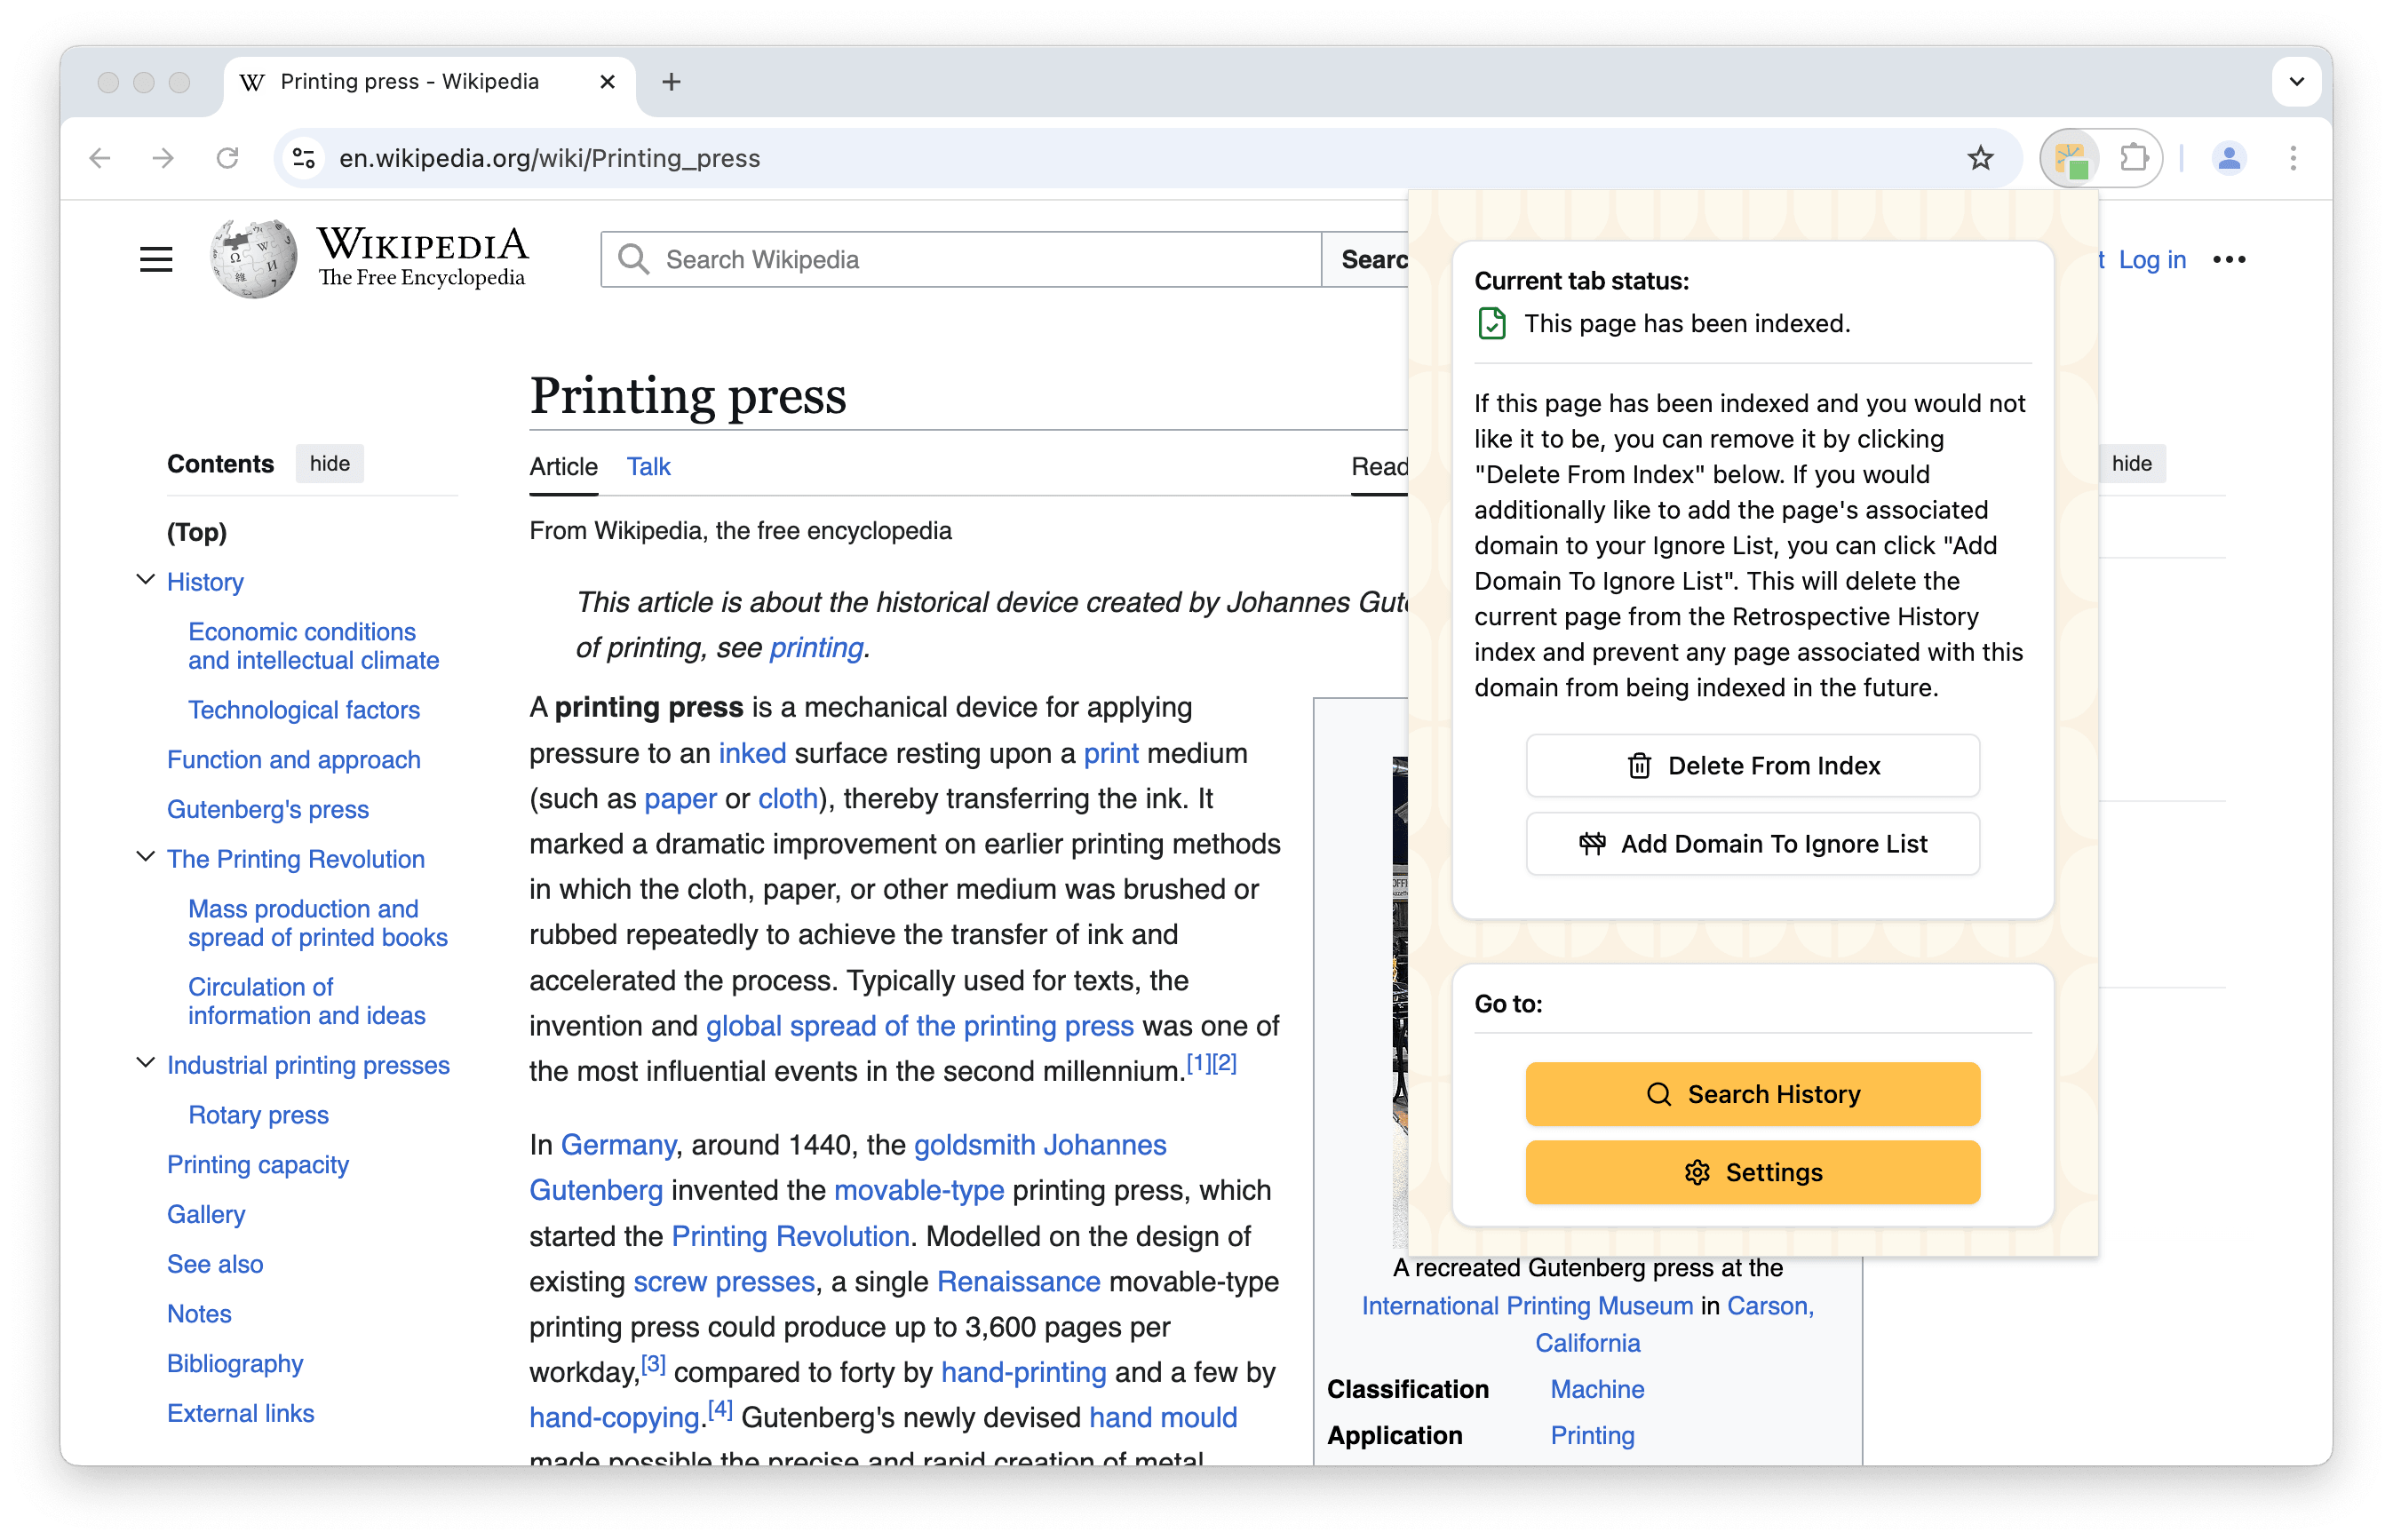Image resolution: width=2393 pixels, height=1540 pixels.
Task: Open the 'International Printing Museum' link
Action: (x=1527, y=1306)
